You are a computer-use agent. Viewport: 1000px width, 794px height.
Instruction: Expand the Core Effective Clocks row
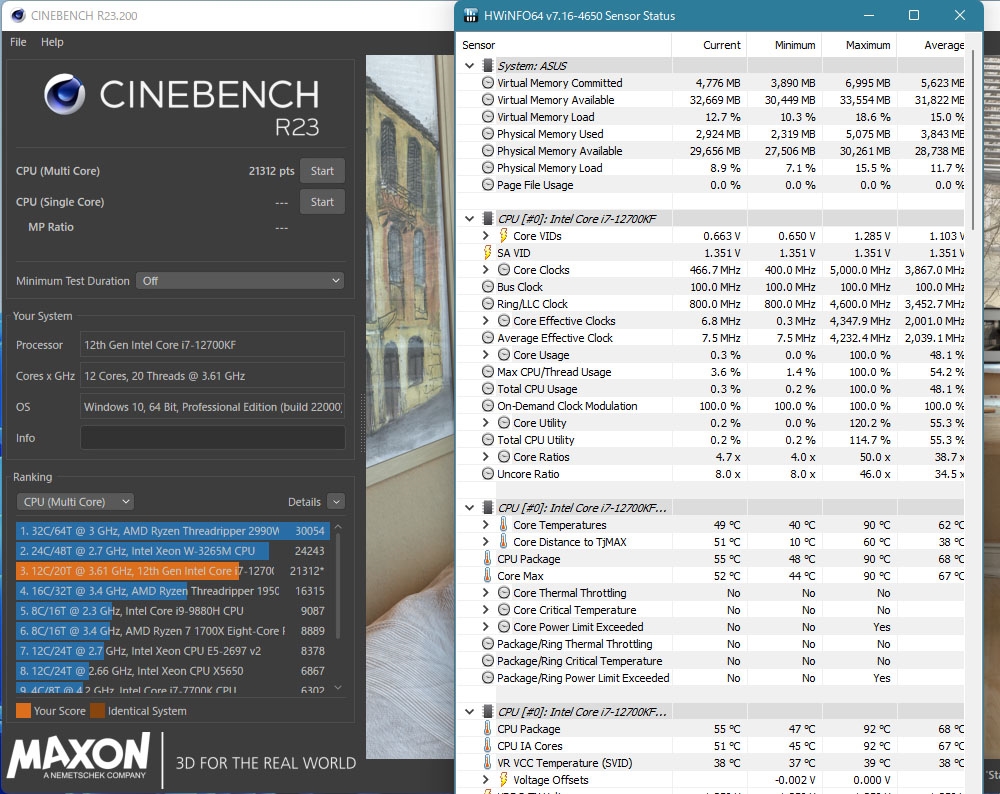coord(486,321)
